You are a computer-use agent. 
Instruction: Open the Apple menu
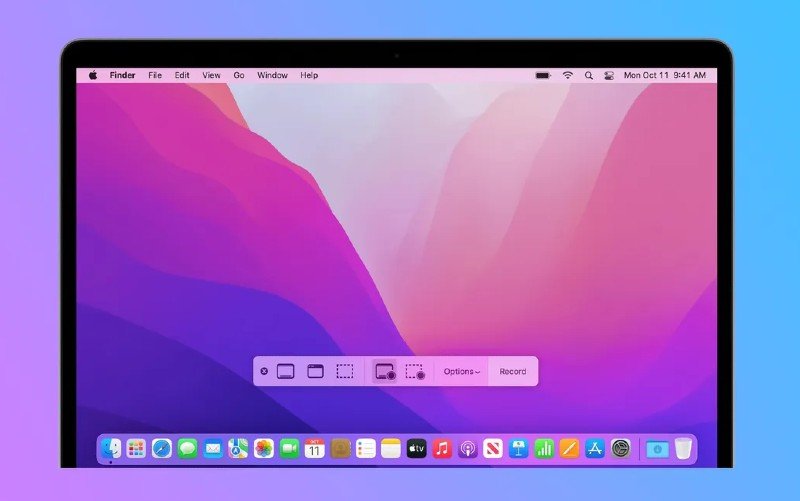pyautogui.click(x=93, y=75)
